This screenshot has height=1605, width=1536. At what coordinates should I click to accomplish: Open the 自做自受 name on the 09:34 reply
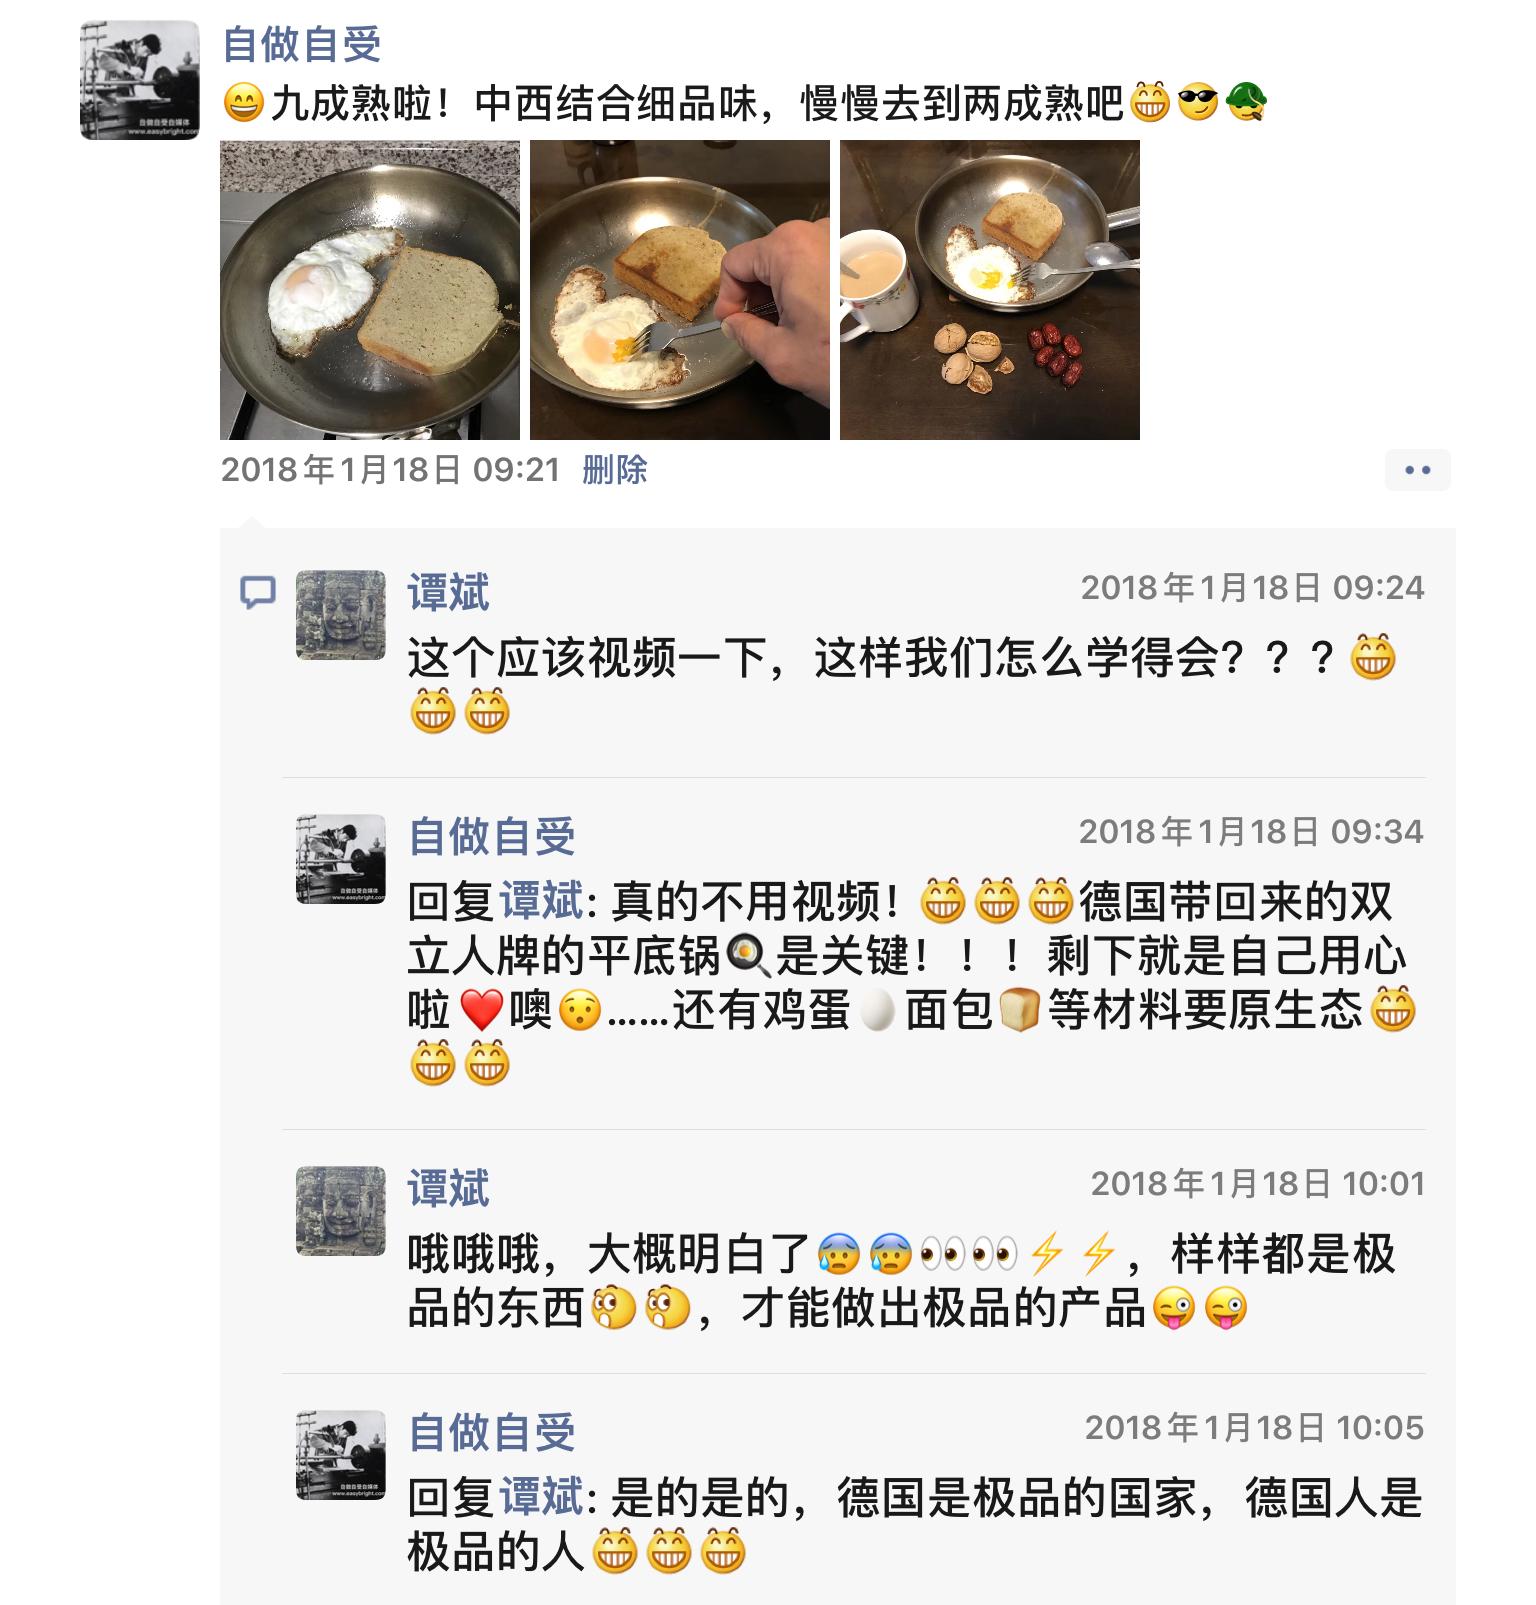492,837
